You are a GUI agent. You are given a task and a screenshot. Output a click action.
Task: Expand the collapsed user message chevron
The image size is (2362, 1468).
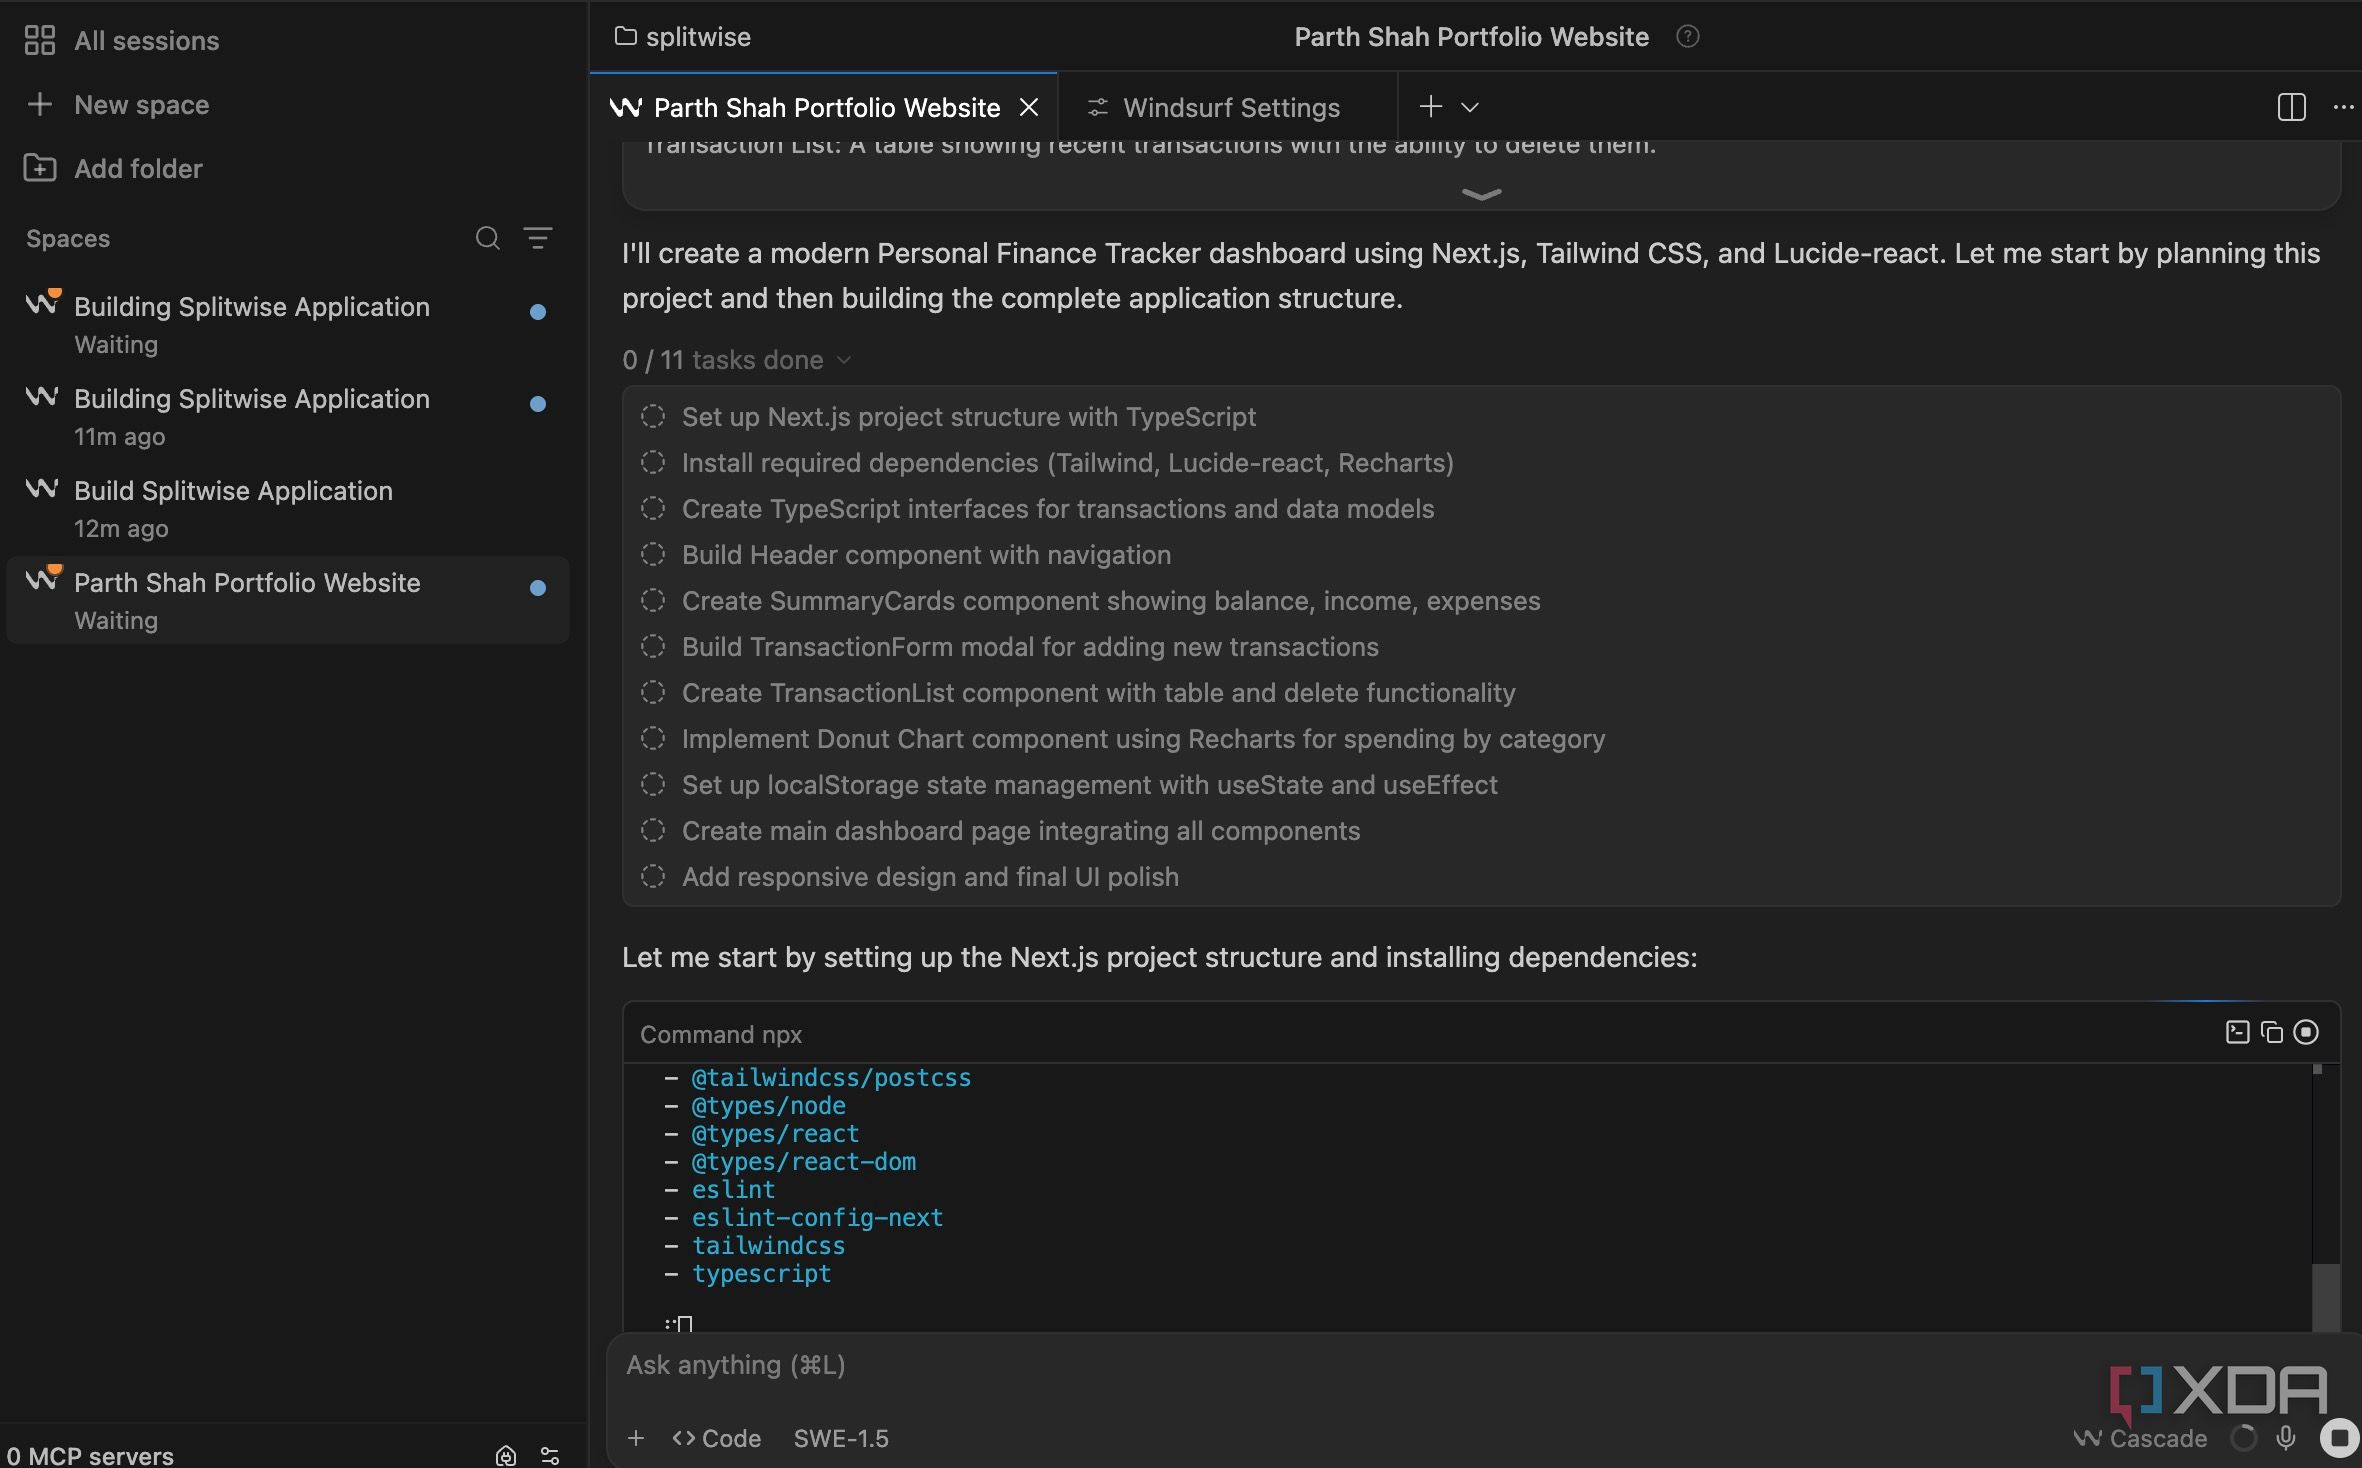click(x=1481, y=194)
